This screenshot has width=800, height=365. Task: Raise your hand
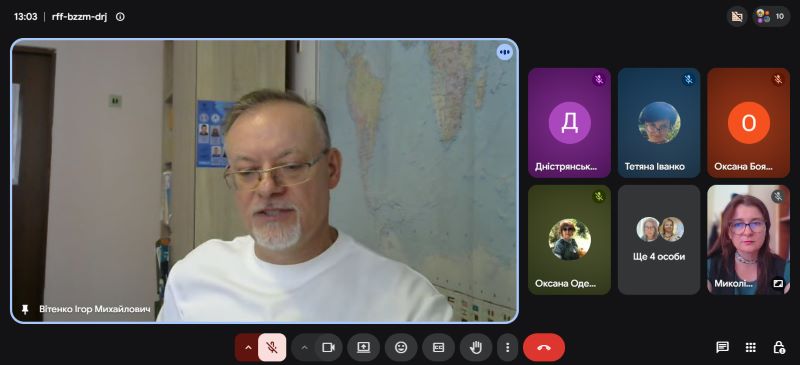tap(476, 348)
